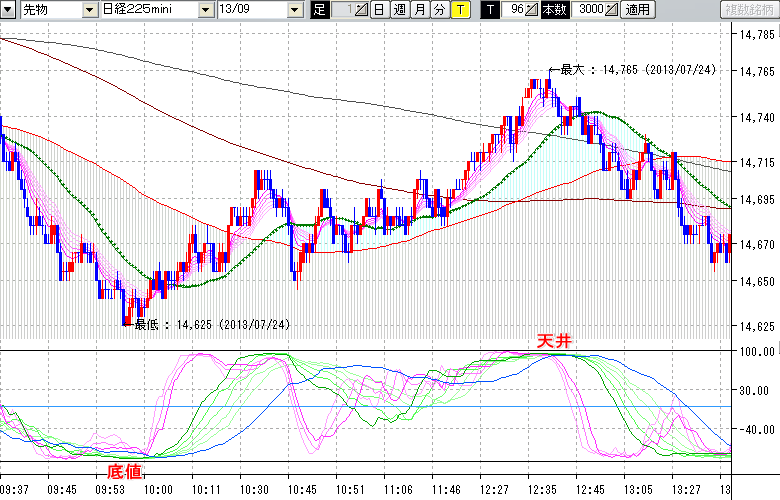Expand the 日経225mini instrument dropdown
The image size is (780, 500).
pyautogui.click(x=205, y=10)
